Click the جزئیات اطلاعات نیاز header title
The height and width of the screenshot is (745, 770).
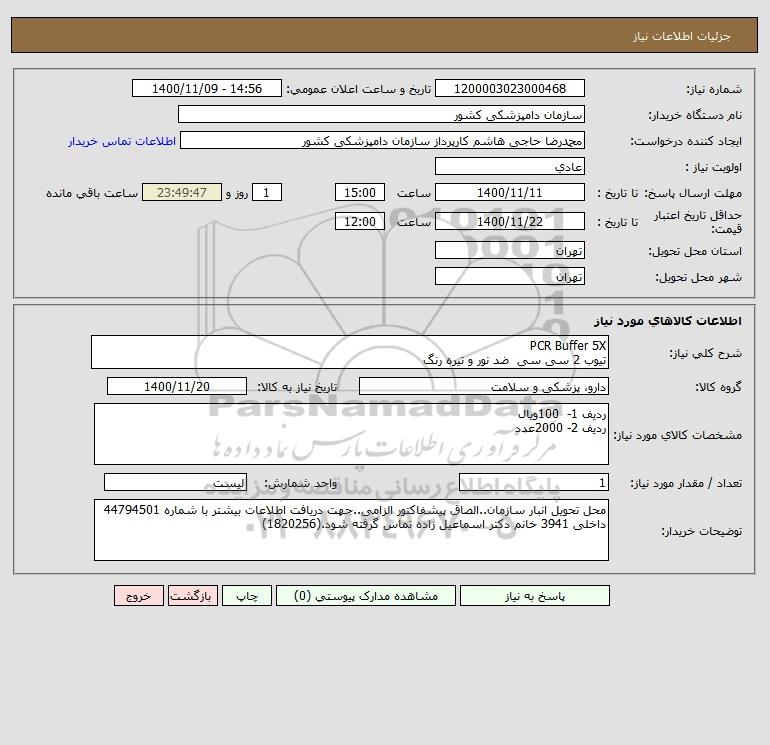pyautogui.click(x=682, y=36)
